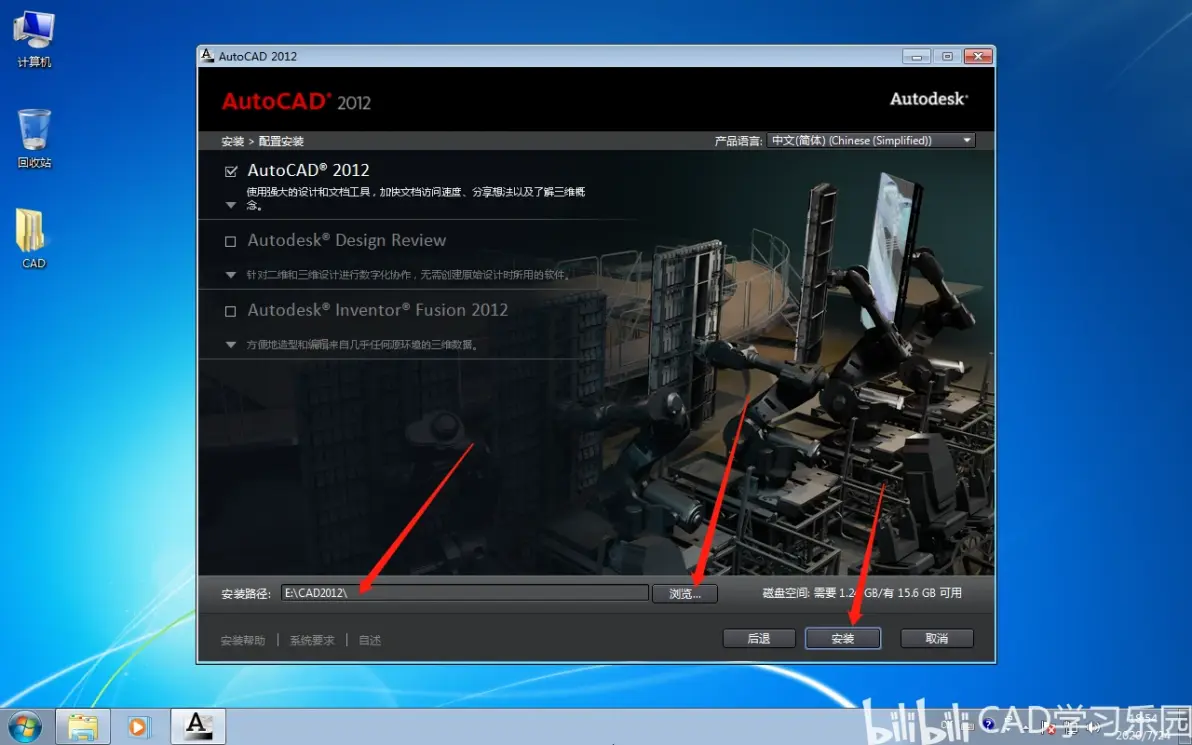The height and width of the screenshot is (745, 1192).
Task: Close the AutoCAD 2012 installer window
Action: pyautogui.click(x=978, y=56)
